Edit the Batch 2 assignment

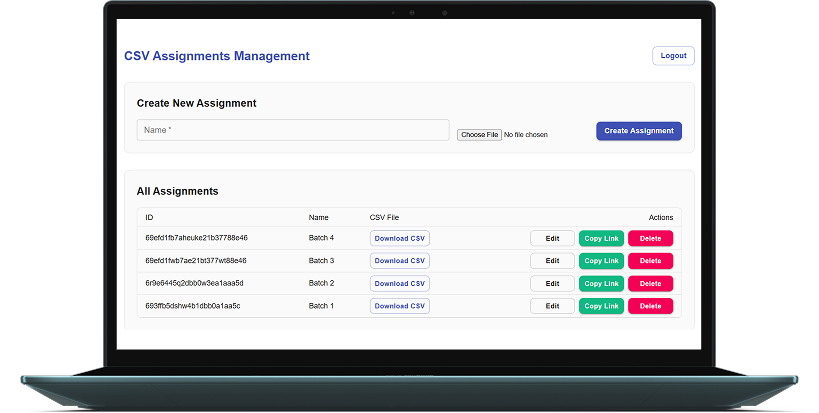(552, 284)
